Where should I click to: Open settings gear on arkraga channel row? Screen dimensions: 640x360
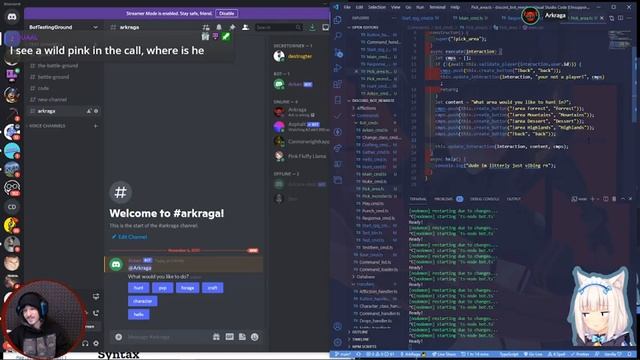pyautogui.click(x=96, y=111)
